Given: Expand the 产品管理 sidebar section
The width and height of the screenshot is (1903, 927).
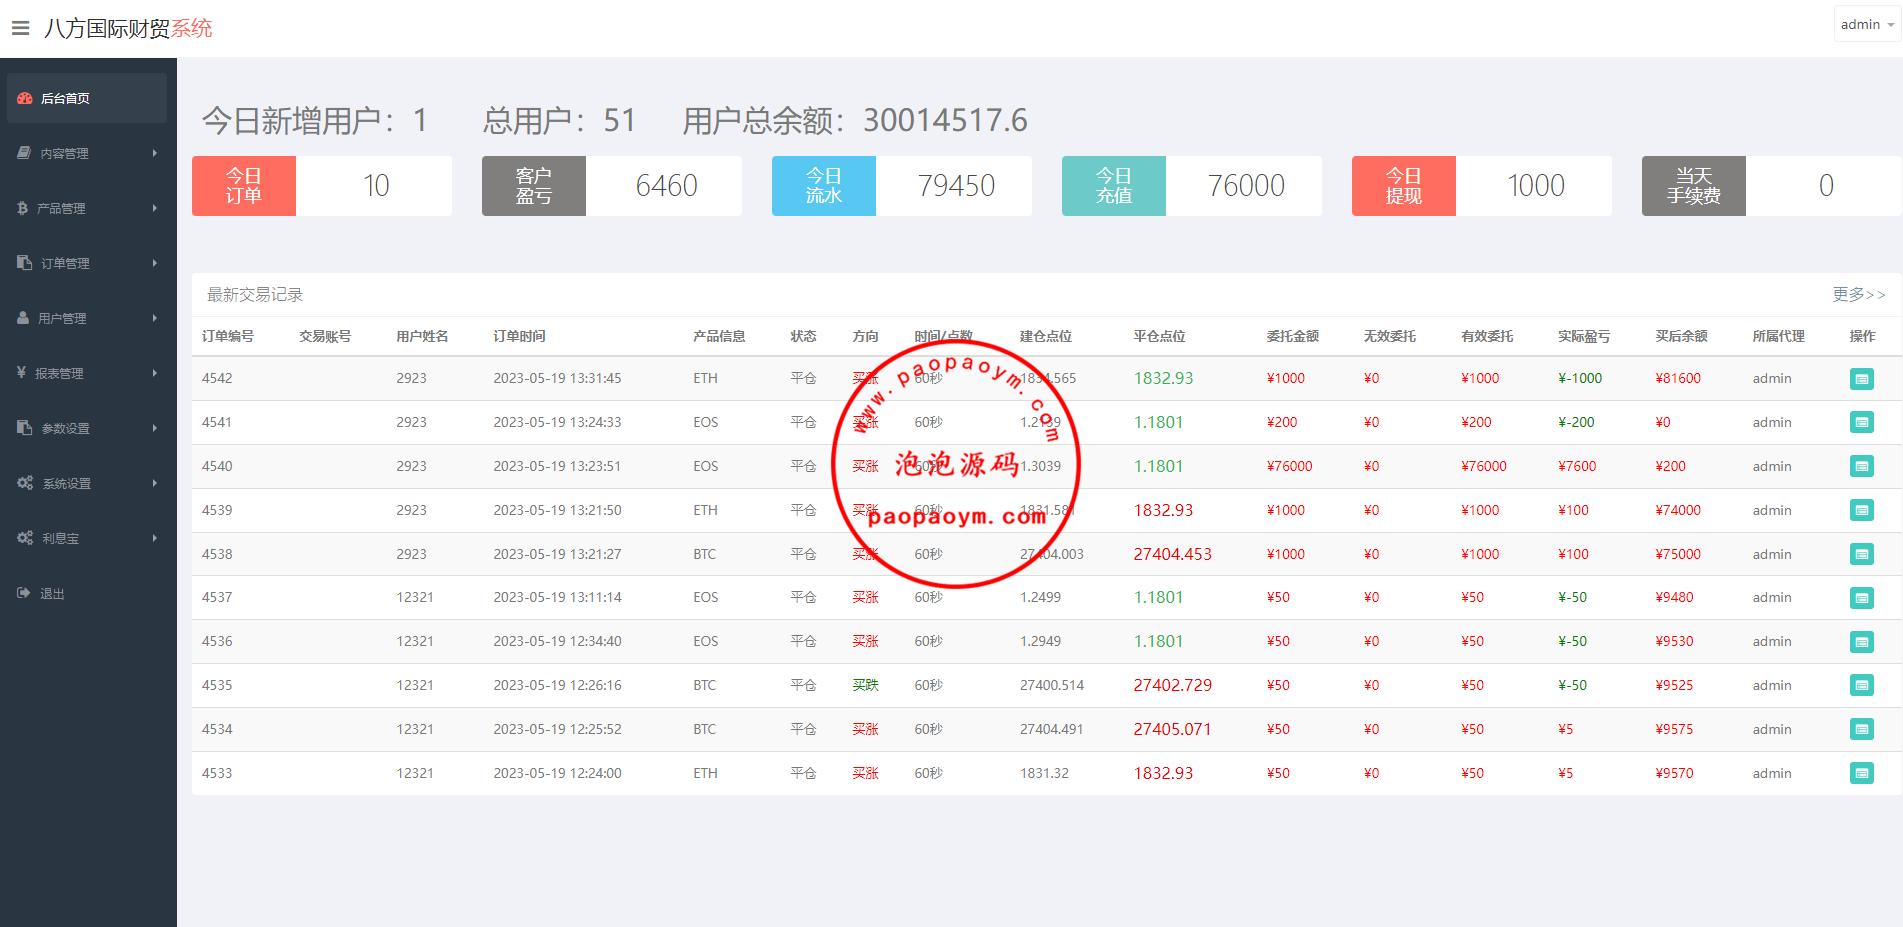Looking at the screenshot, I should [x=87, y=208].
